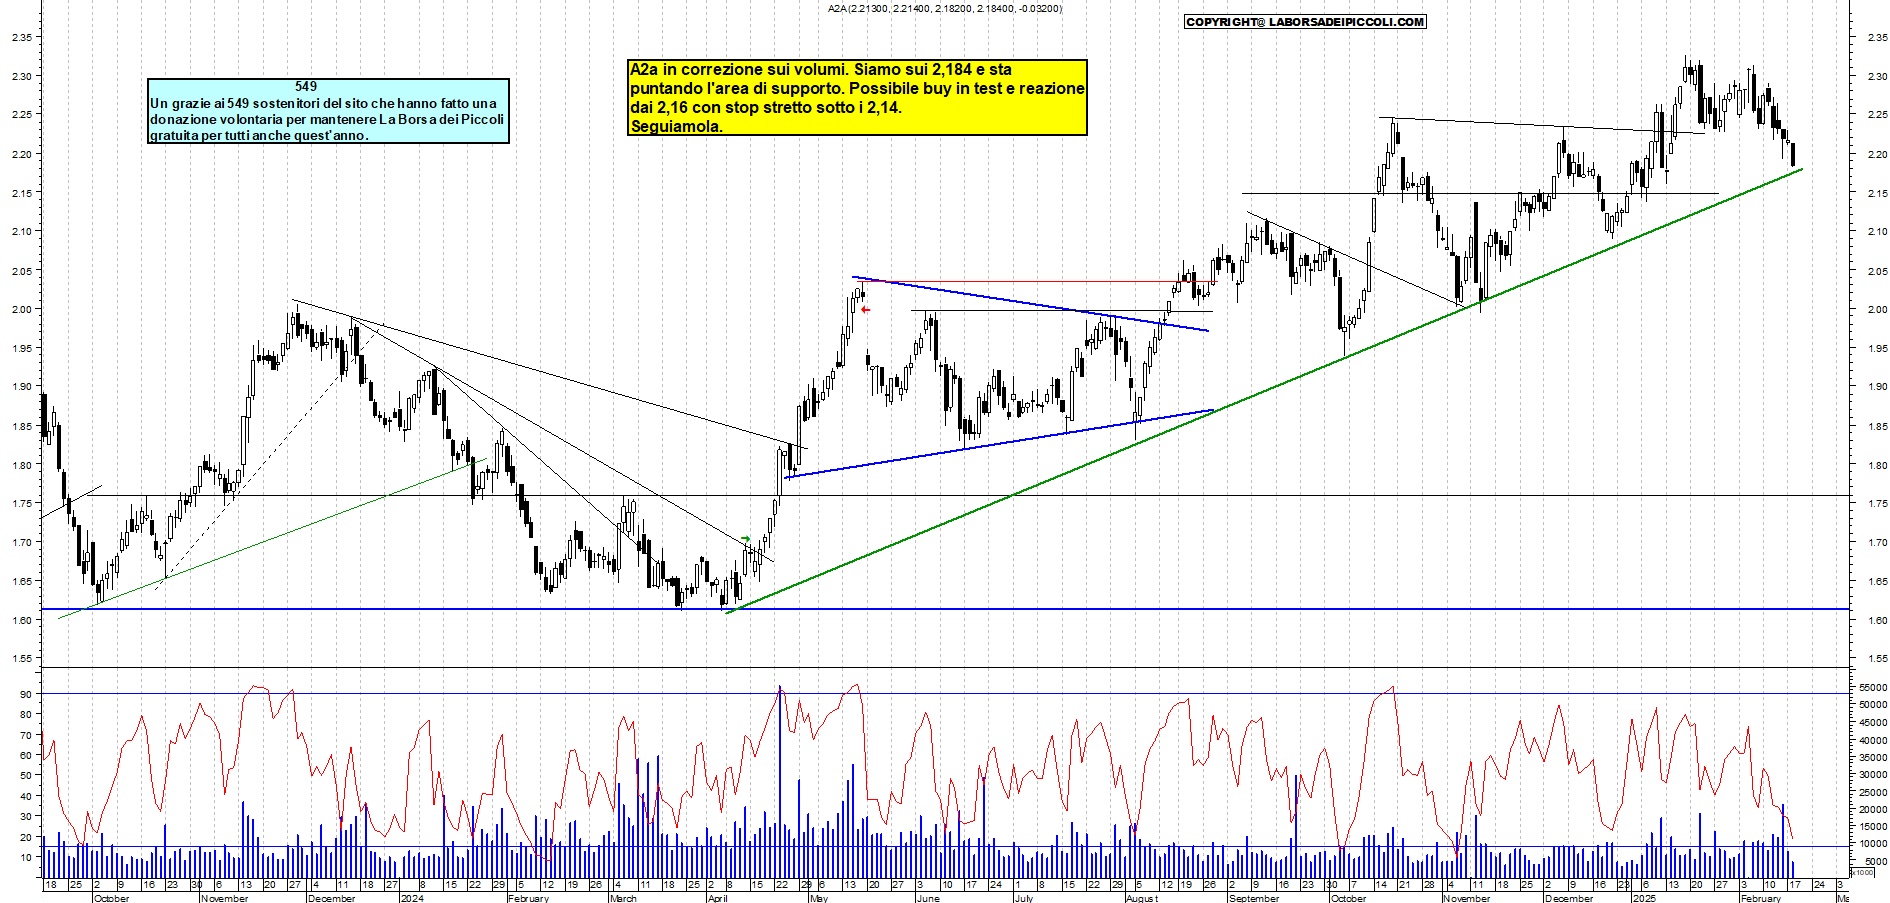Image resolution: width=1890 pixels, height=903 pixels.
Task: Click the 90 level on the oscillator axis
Action: click(x=25, y=694)
